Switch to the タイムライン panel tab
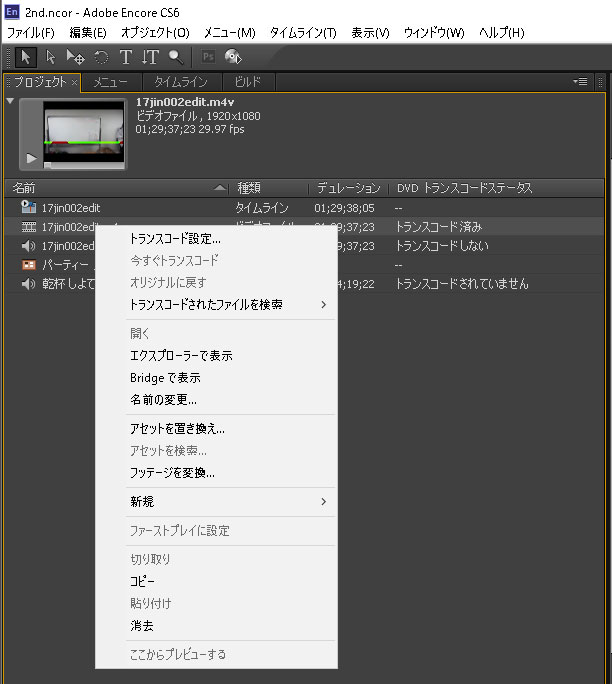The height and width of the screenshot is (684, 612). (181, 82)
